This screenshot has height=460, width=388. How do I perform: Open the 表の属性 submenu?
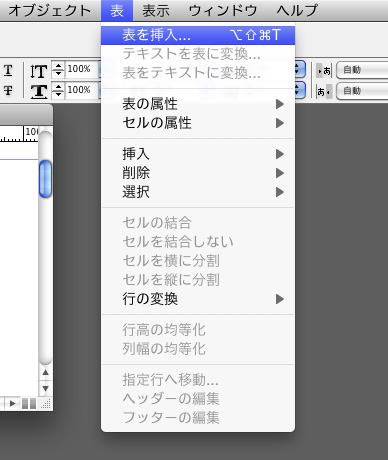coord(198,104)
